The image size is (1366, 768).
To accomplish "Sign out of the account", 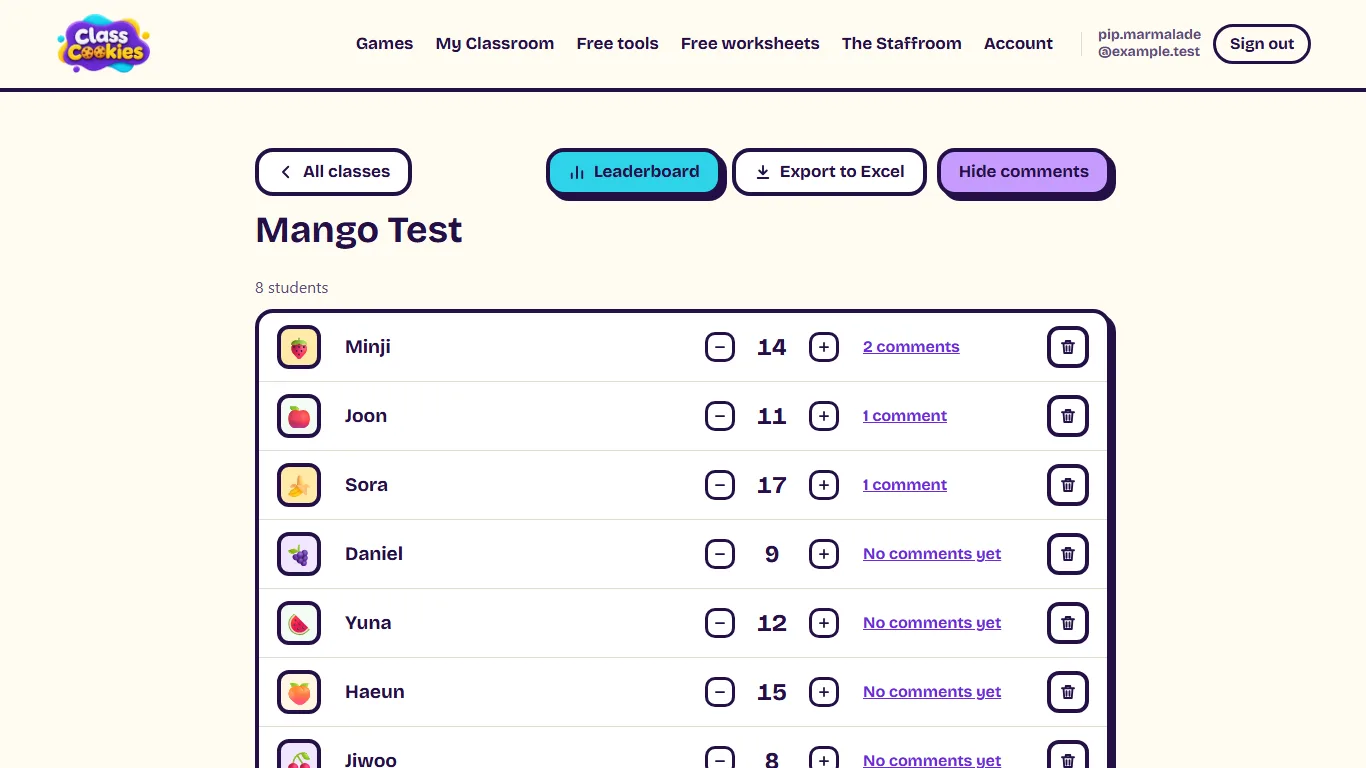I will [1262, 44].
